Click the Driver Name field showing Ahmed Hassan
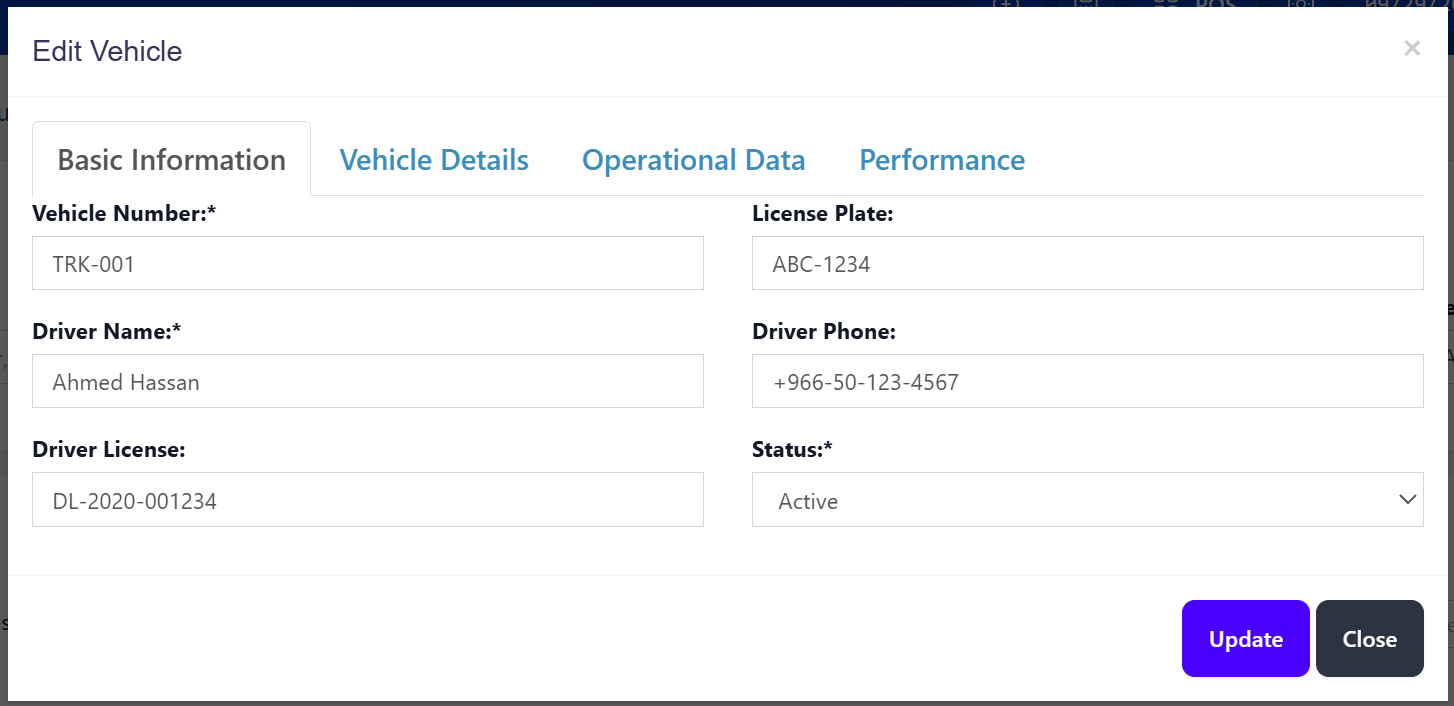Screen dimensions: 1454x706 (367, 382)
